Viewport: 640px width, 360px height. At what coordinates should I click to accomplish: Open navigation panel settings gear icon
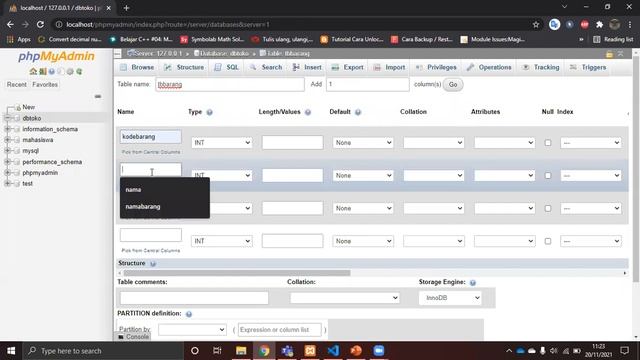[70, 71]
